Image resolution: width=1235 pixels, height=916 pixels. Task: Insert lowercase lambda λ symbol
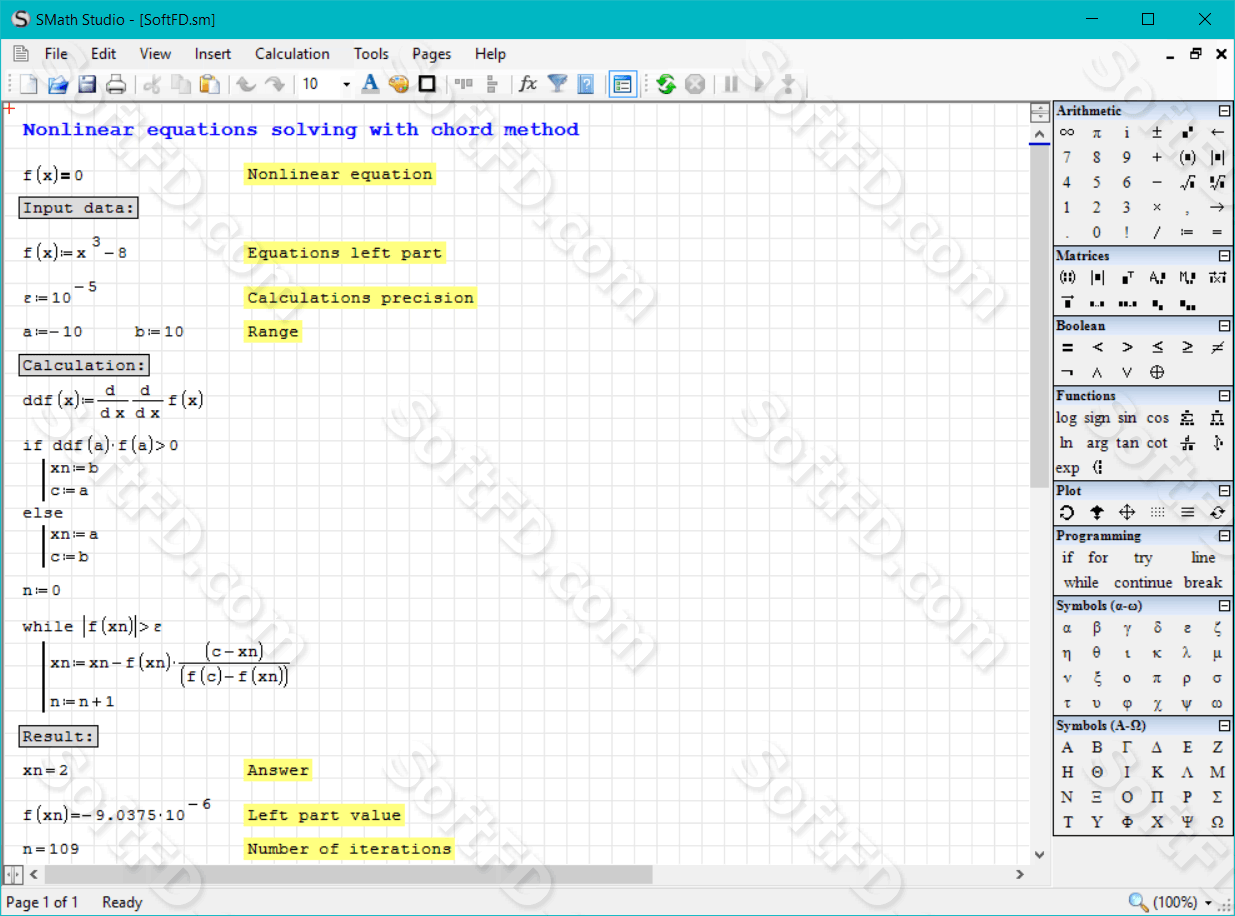(1187, 653)
